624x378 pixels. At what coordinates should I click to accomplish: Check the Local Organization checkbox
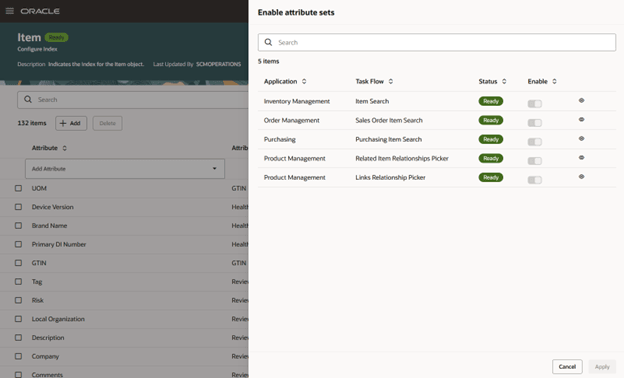point(18,319)
